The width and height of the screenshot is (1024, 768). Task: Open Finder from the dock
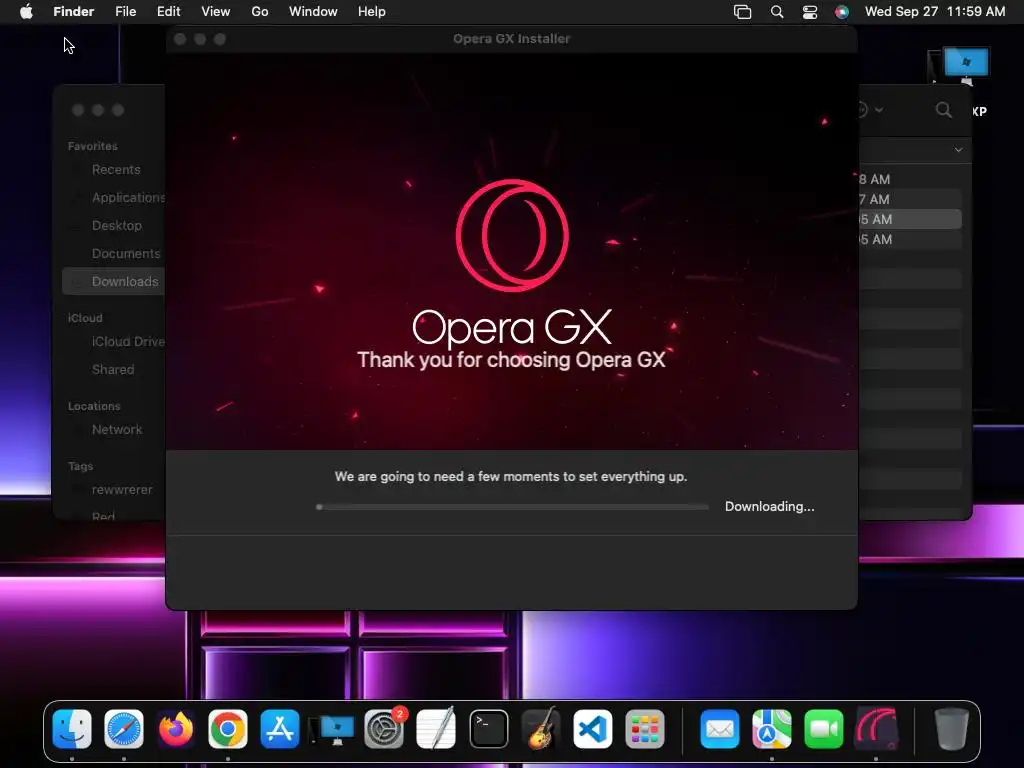pyautogui.click(x=72, y=728)
